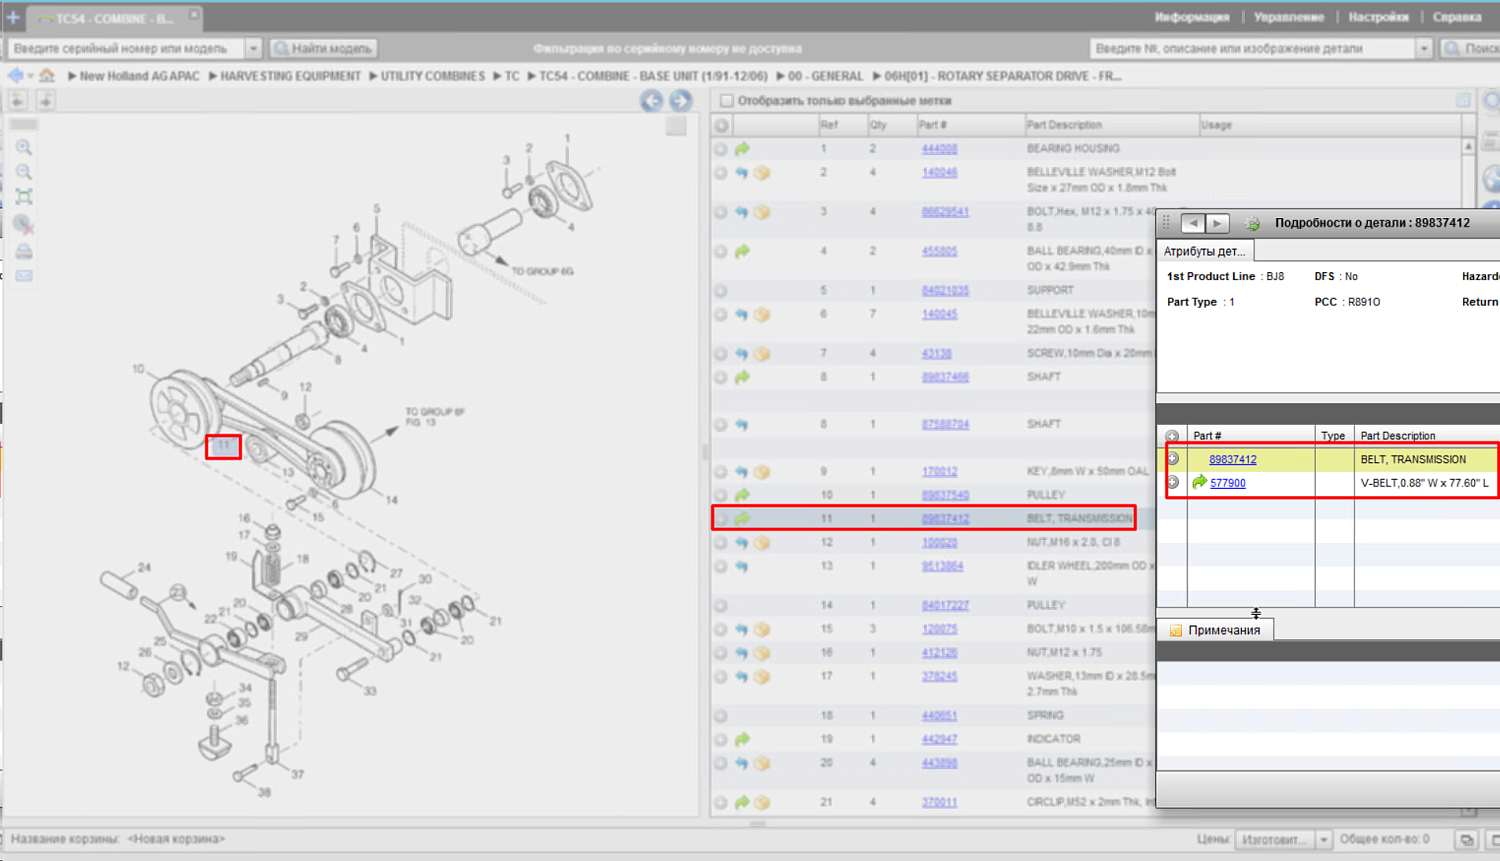This screenshot has height=861, width=1500.
Task: Click the box icon for part 140045
Action: point(762,315)
